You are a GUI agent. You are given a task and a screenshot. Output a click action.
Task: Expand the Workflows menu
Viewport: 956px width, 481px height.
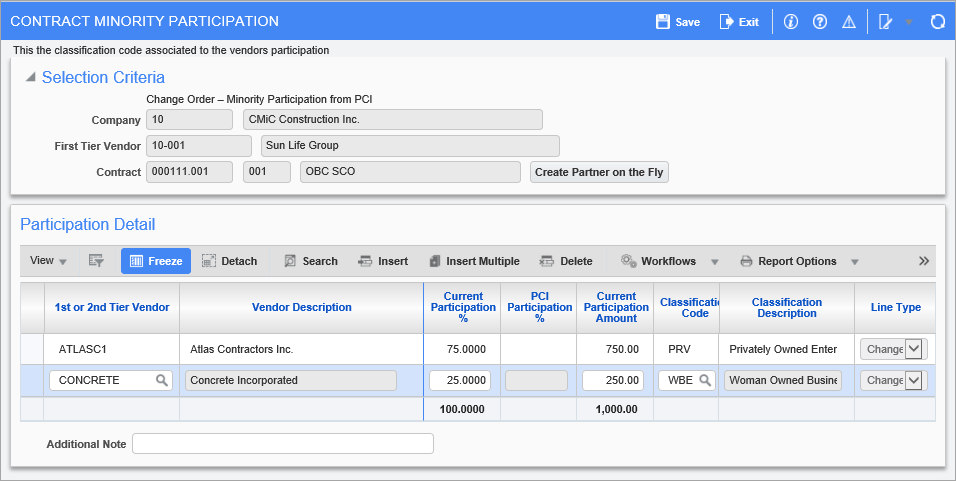(x=669, y=261)
